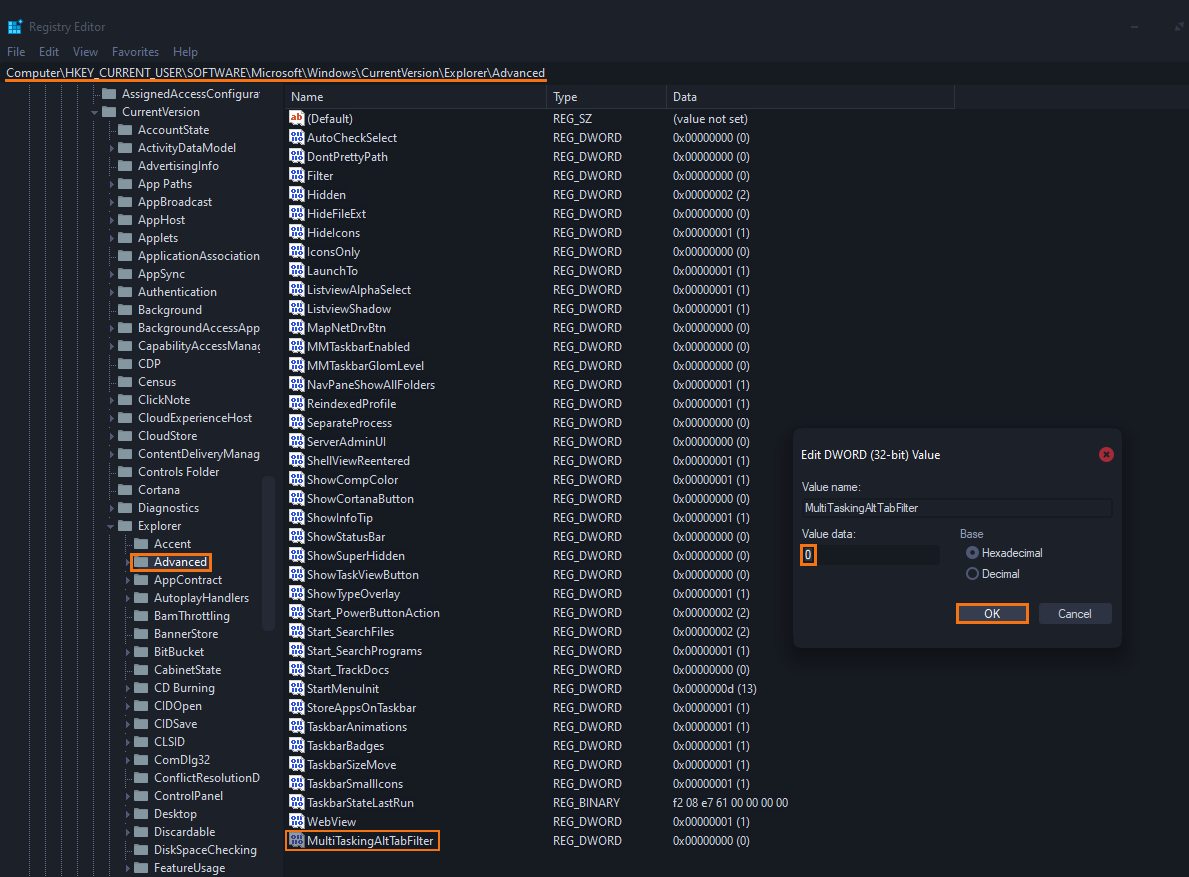Open the Edit menu

[49, 52]
